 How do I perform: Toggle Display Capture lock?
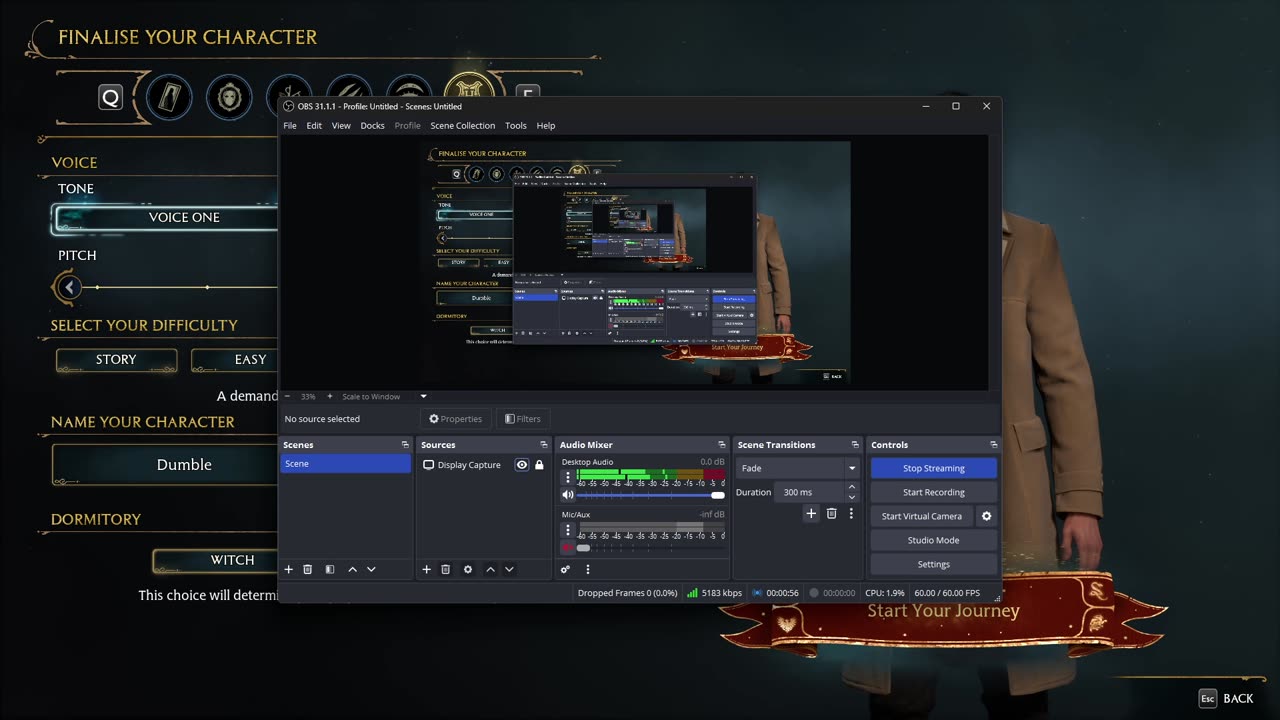[539, 465]
